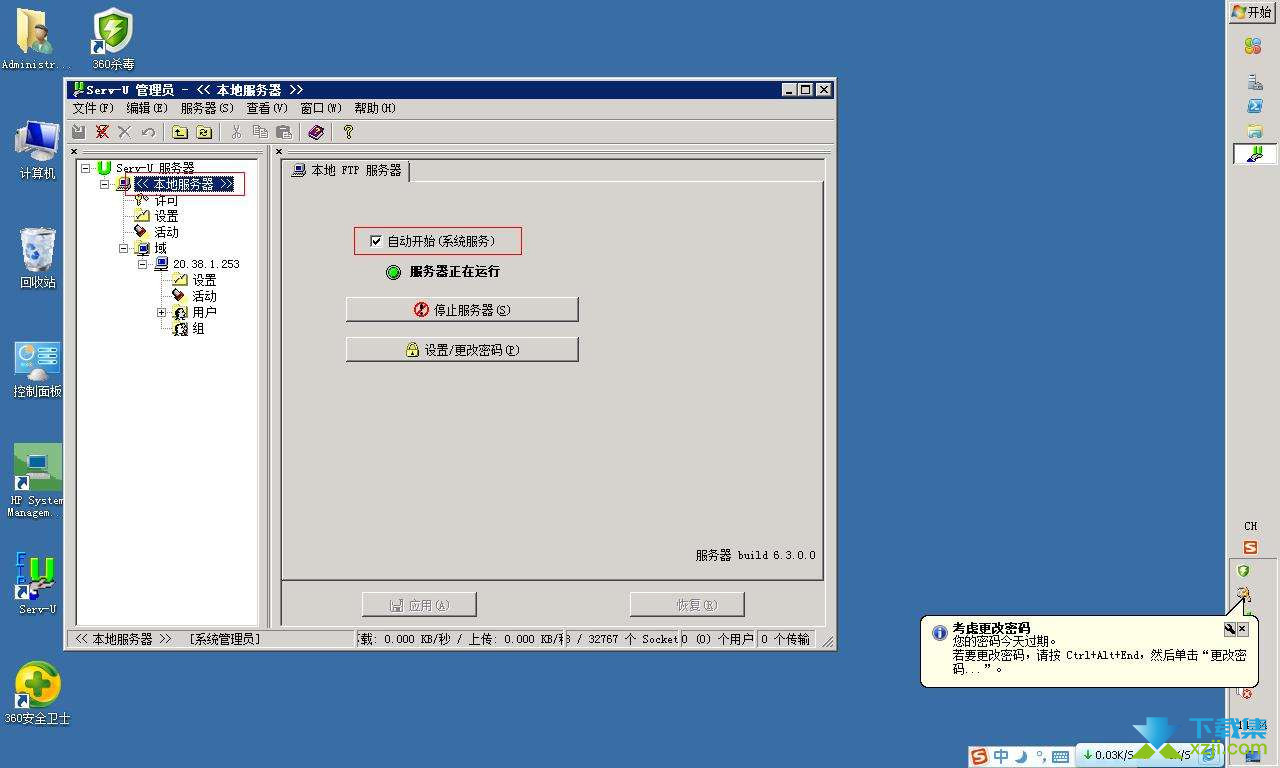Open the 控制面板 desktop icon

point(38,369)
